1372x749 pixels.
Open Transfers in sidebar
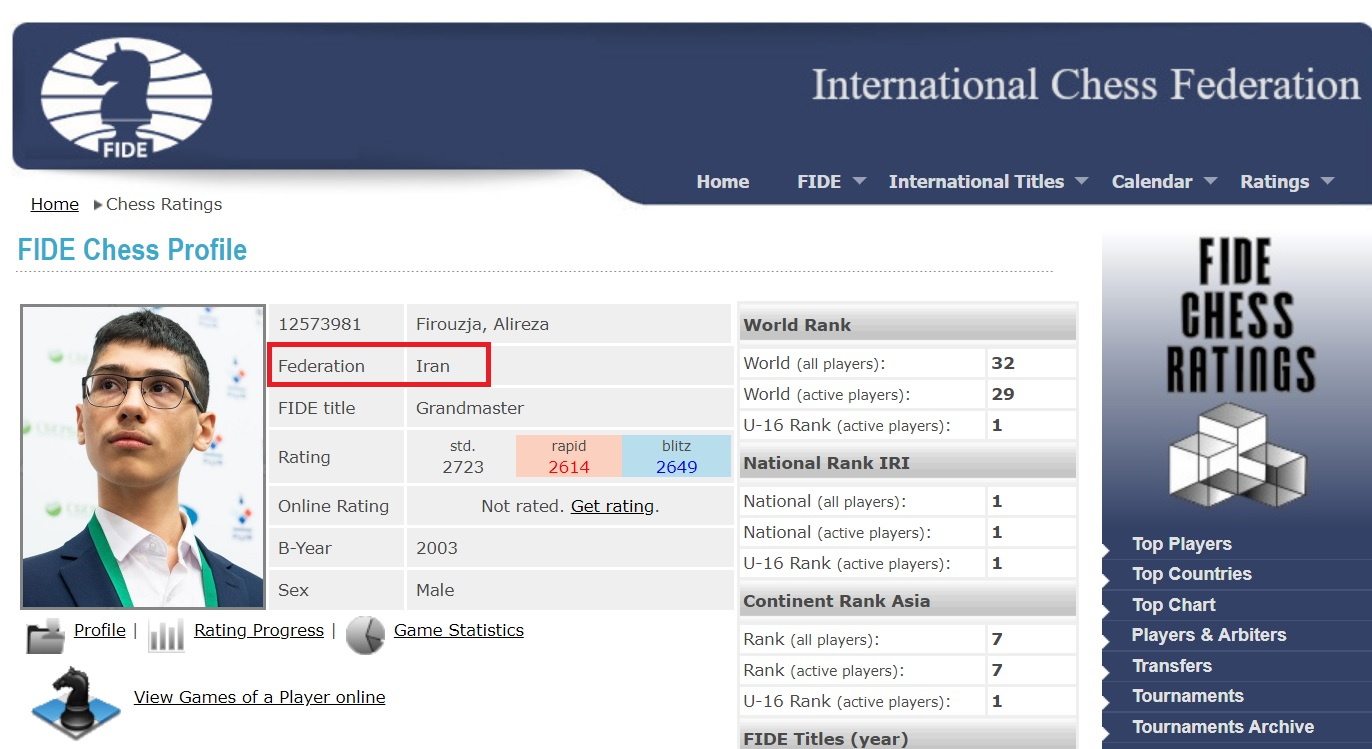pos(1171,666)
